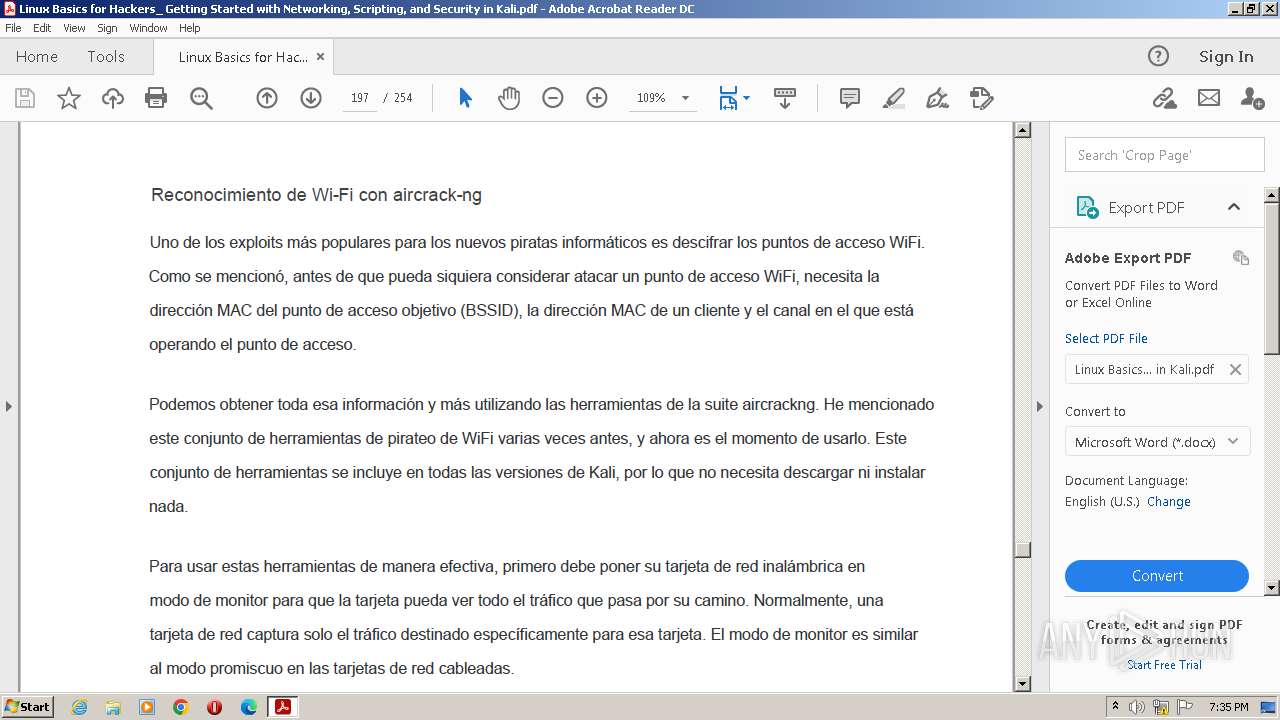The image size is (1280, 720).
Task: Collapse the Export PDF panel chevron
Action: pos(1233,207)
